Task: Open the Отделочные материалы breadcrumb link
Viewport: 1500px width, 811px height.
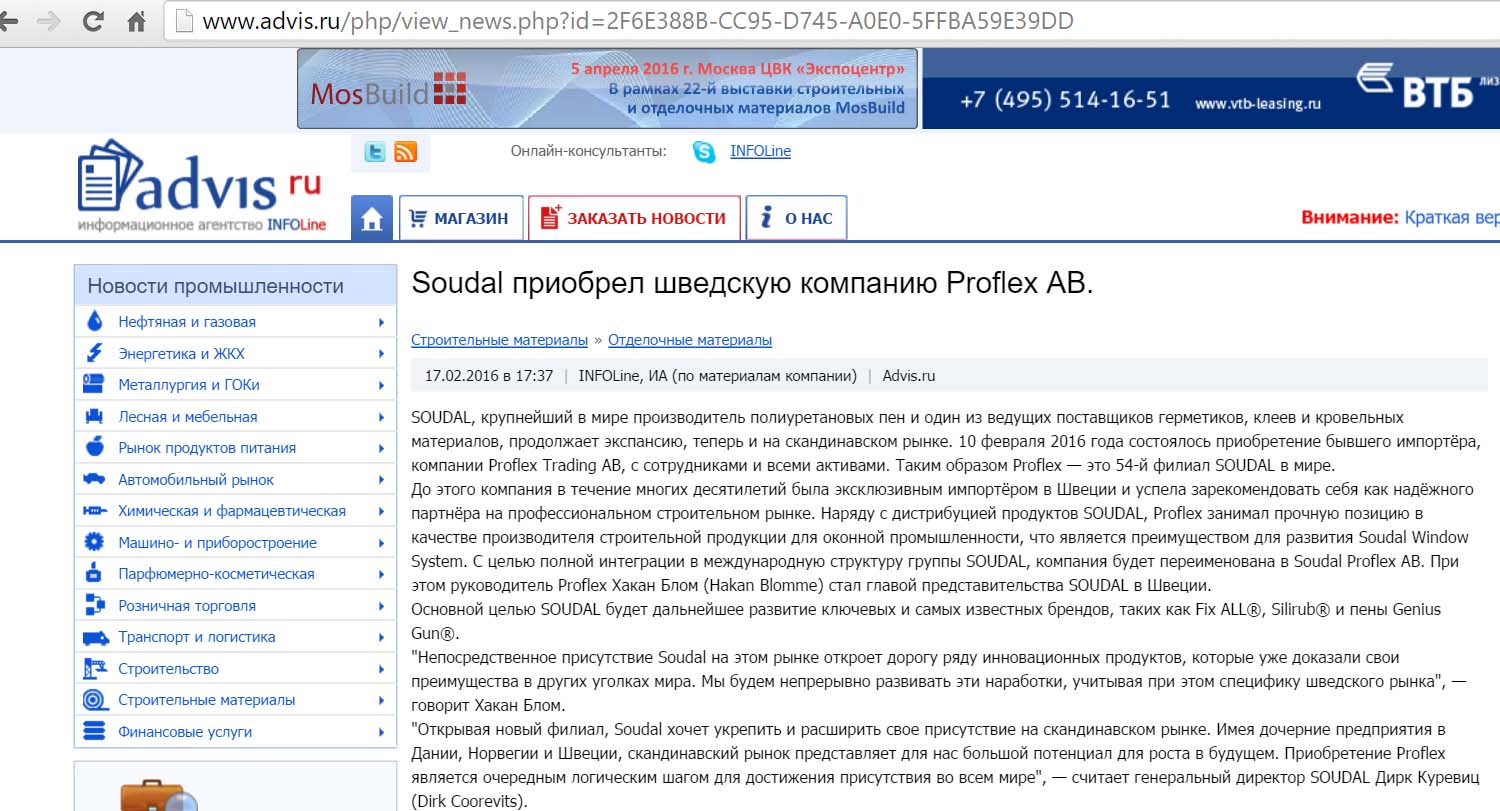Action: coord(690,340)
